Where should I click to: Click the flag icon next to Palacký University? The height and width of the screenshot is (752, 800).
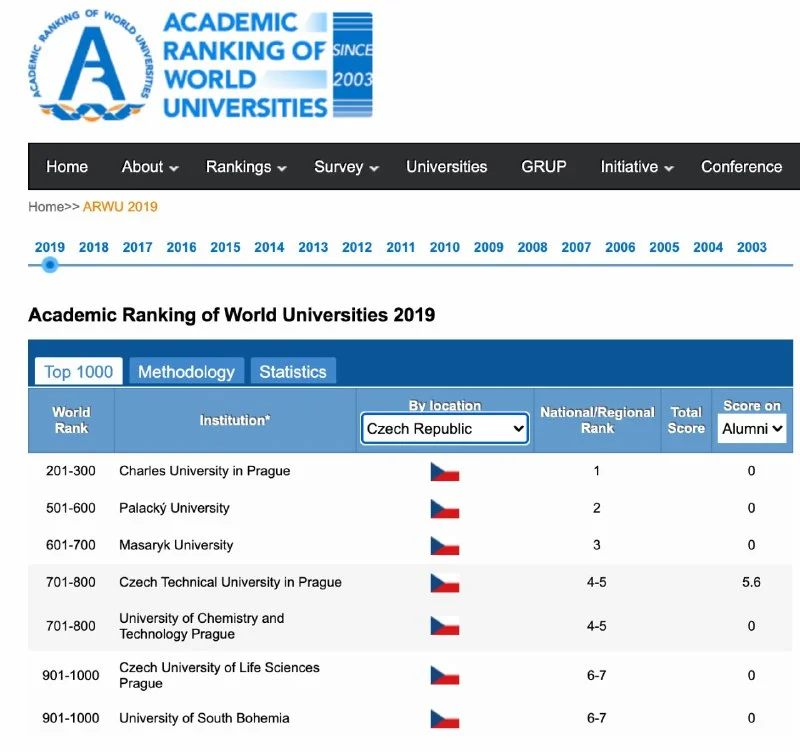[444, 508]
